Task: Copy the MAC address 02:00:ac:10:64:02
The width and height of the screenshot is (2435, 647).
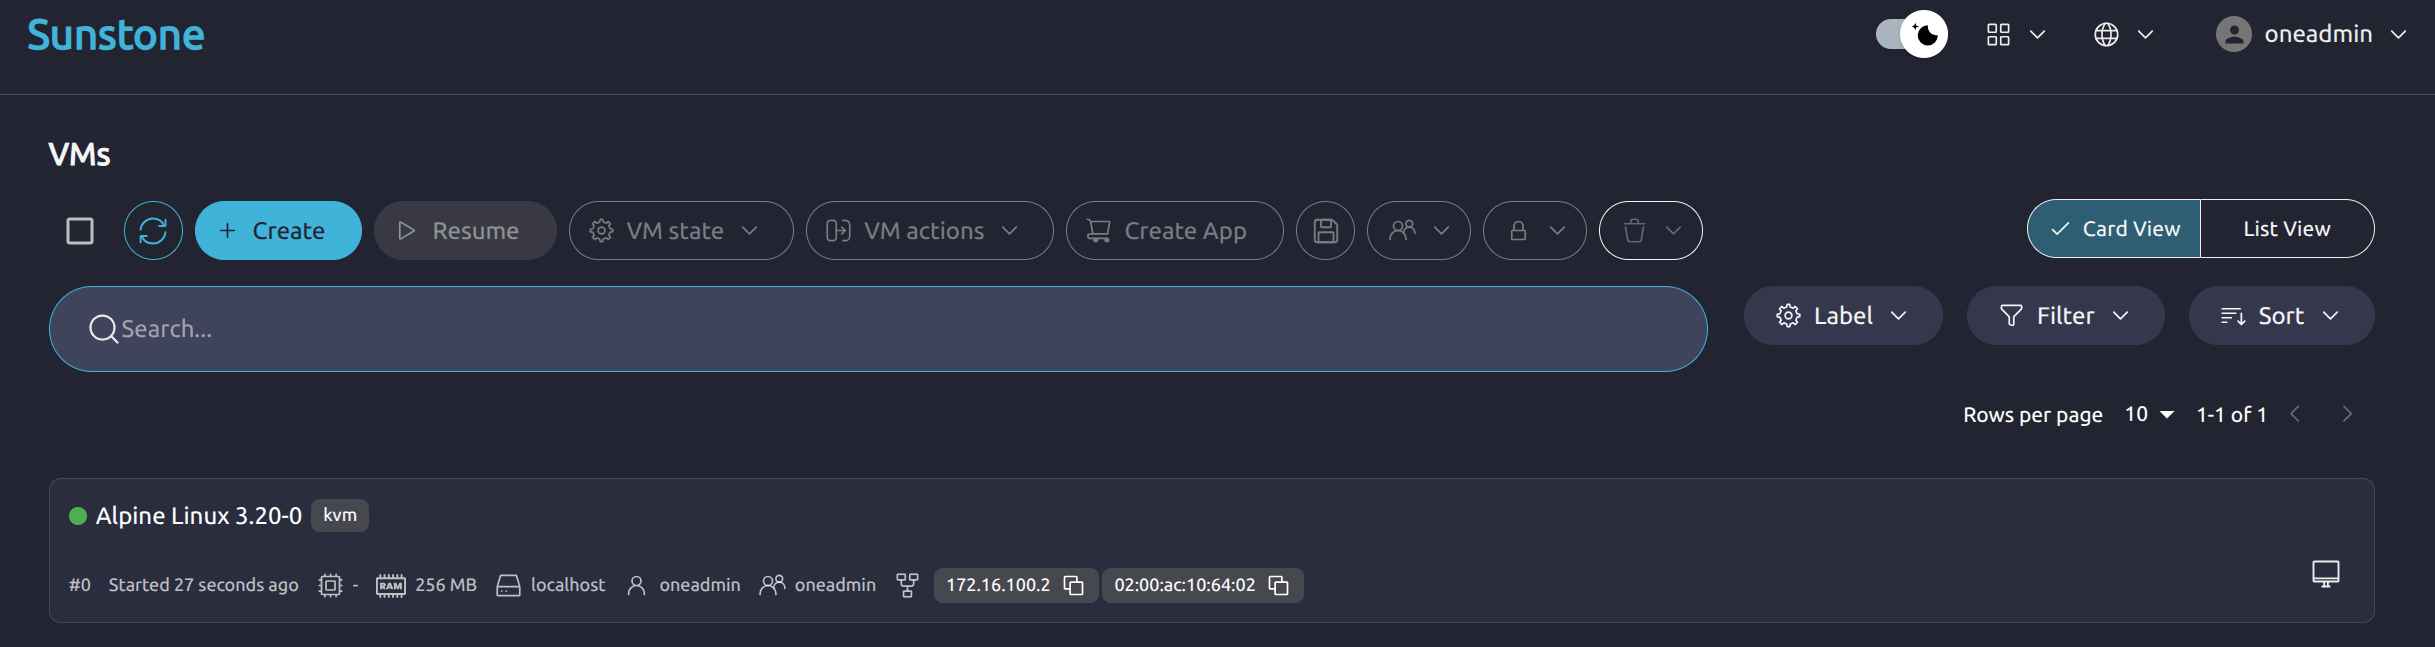Action: point(1278,585)
